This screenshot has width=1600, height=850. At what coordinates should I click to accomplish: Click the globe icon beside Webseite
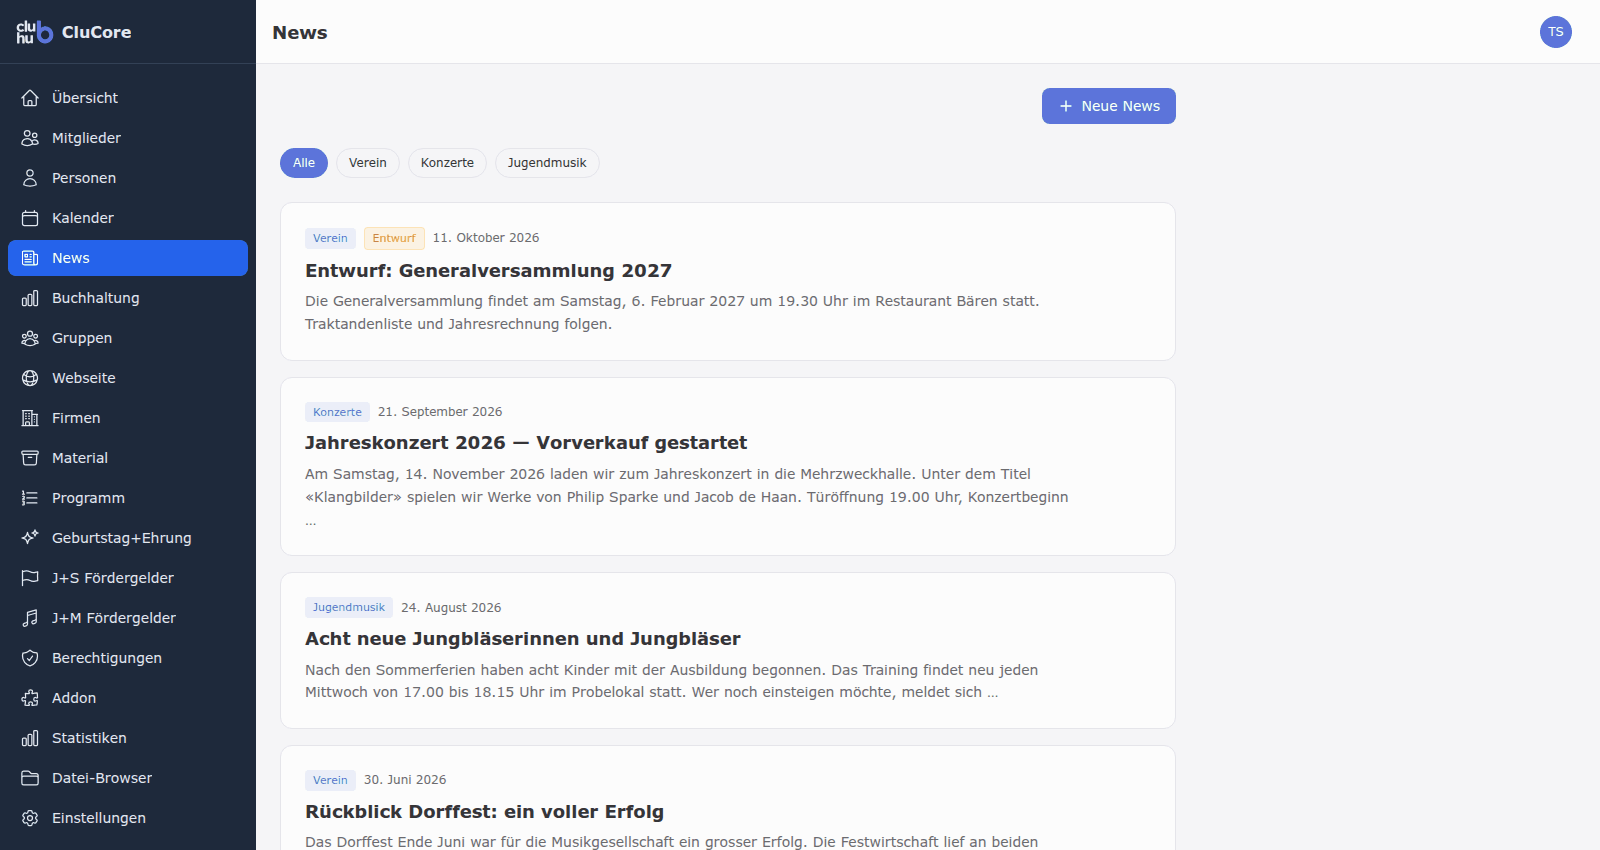coord(30,378)
